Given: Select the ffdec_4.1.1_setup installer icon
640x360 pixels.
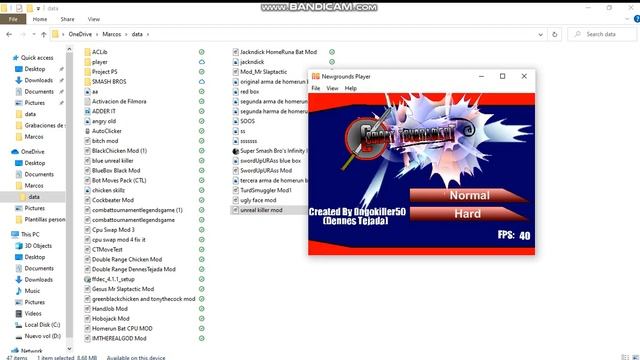Looking at the screenshot, I should 87,279.
